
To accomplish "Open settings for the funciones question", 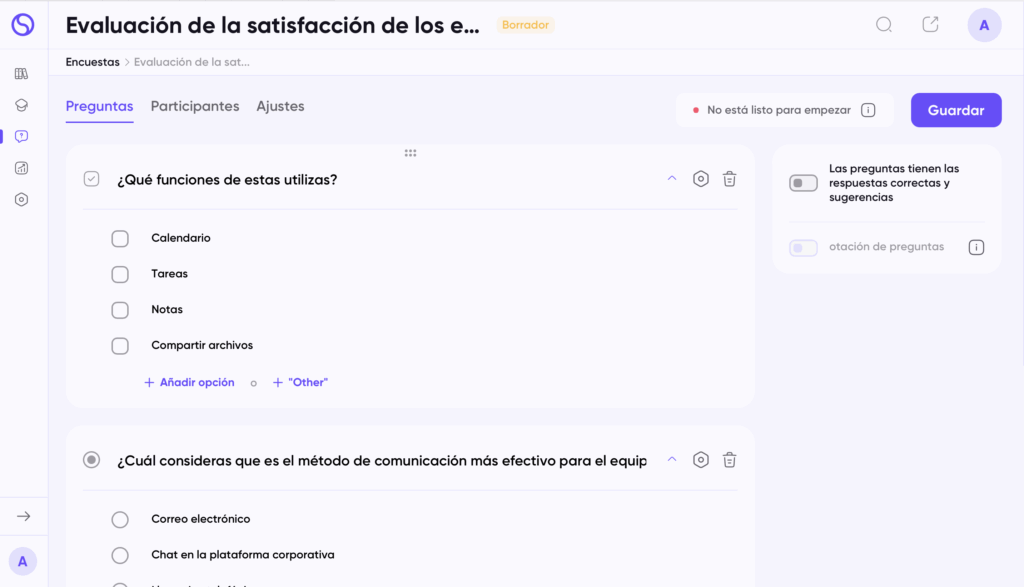I will (701, 179).
